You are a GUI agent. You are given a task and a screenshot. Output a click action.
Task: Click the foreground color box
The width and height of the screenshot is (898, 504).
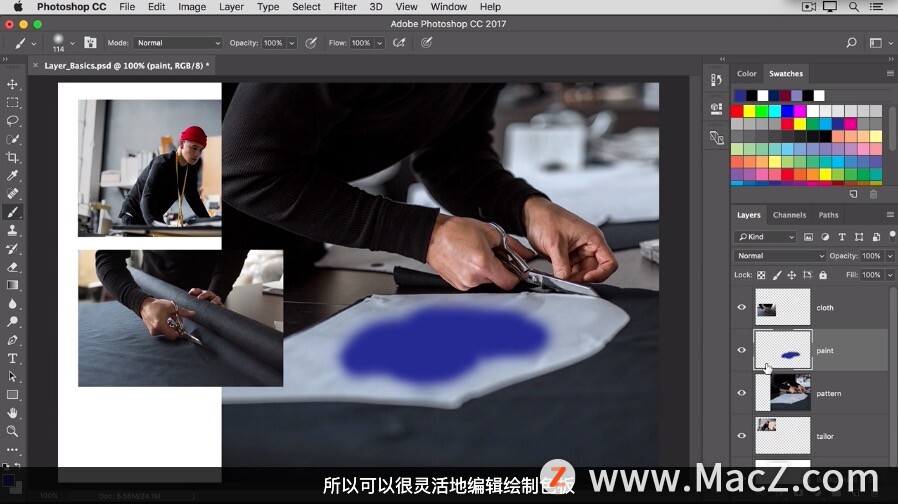click(x=8, y=480)
